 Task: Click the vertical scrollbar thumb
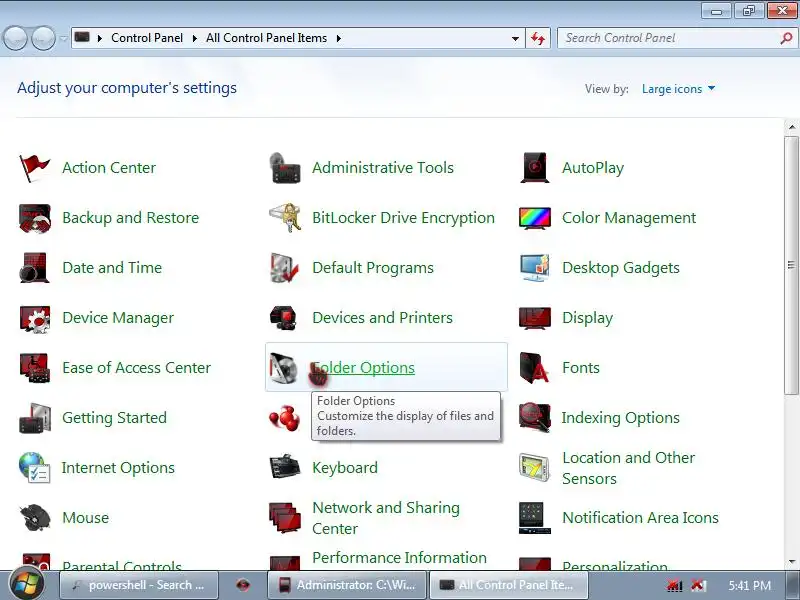[792, 265]
